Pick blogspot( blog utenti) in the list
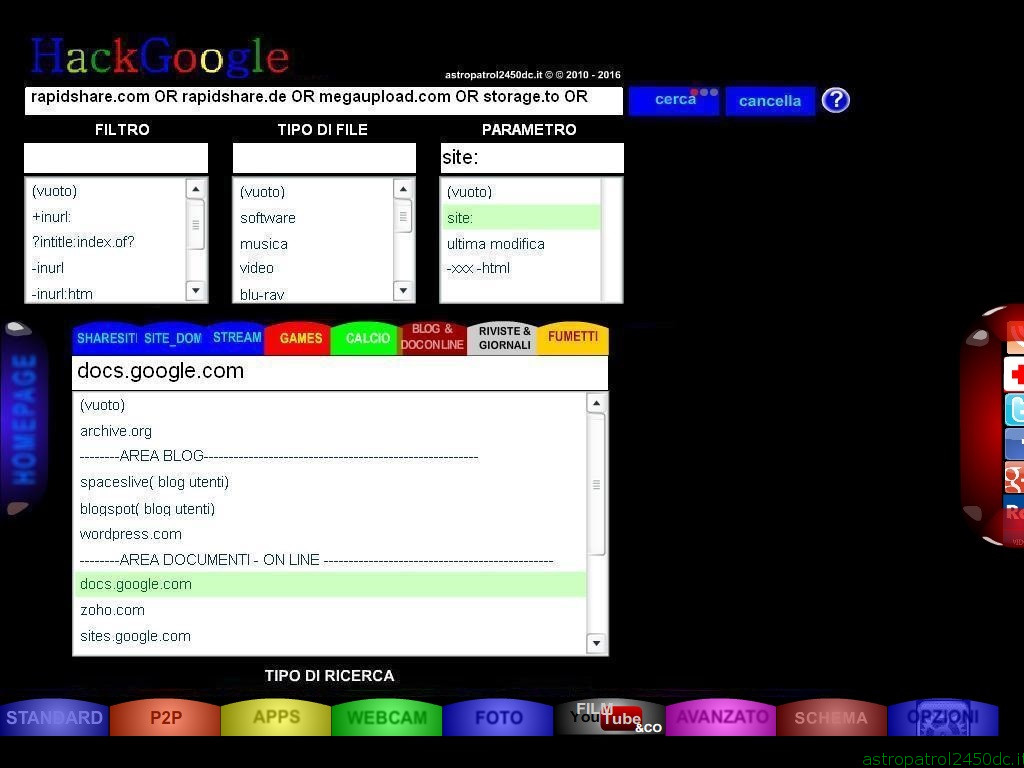The width and height of the screenshot is (1024, 768). 330,508
